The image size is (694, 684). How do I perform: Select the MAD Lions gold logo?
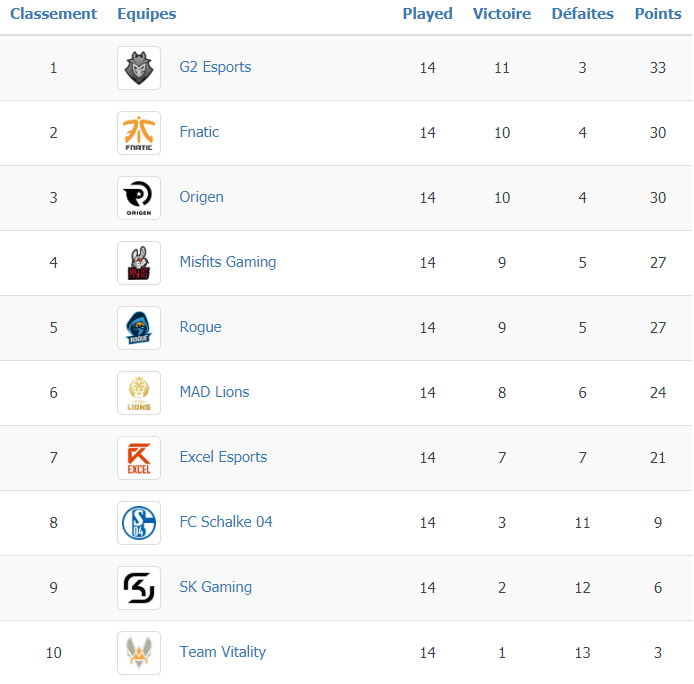[139, 393]
